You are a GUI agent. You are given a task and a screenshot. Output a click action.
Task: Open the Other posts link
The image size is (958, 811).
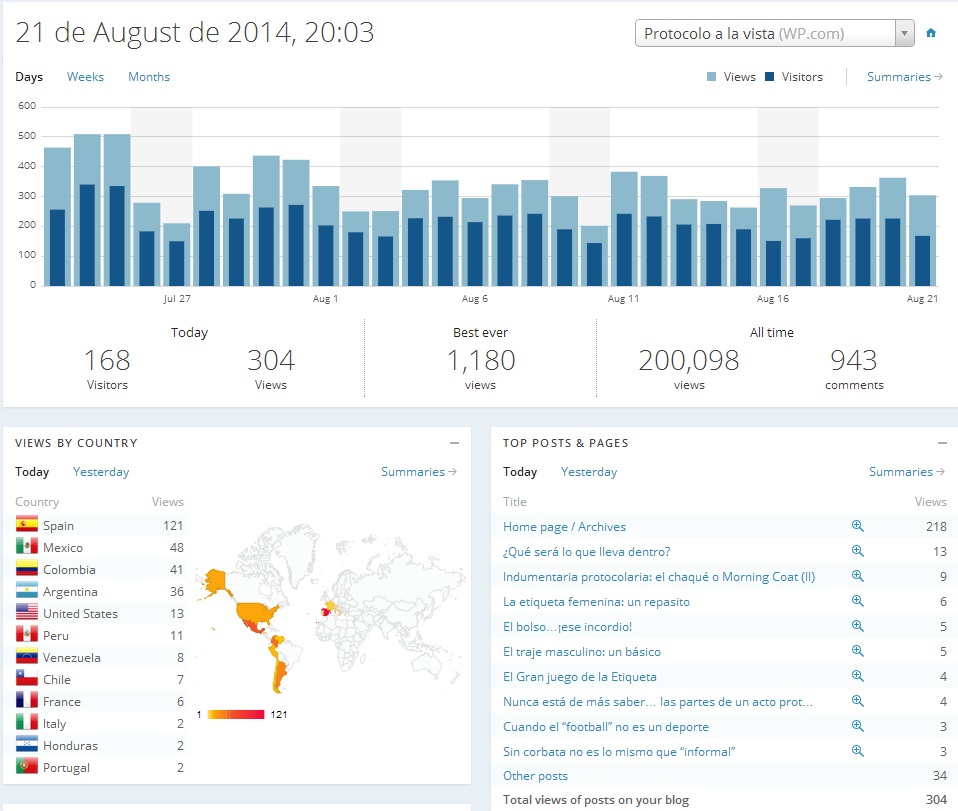click(535, 776)
